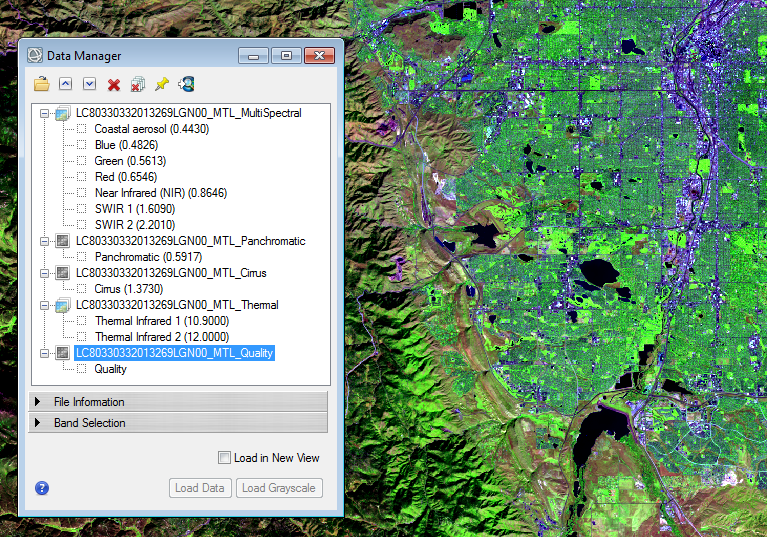Open the blue help question mark icon

click(42, 488)
